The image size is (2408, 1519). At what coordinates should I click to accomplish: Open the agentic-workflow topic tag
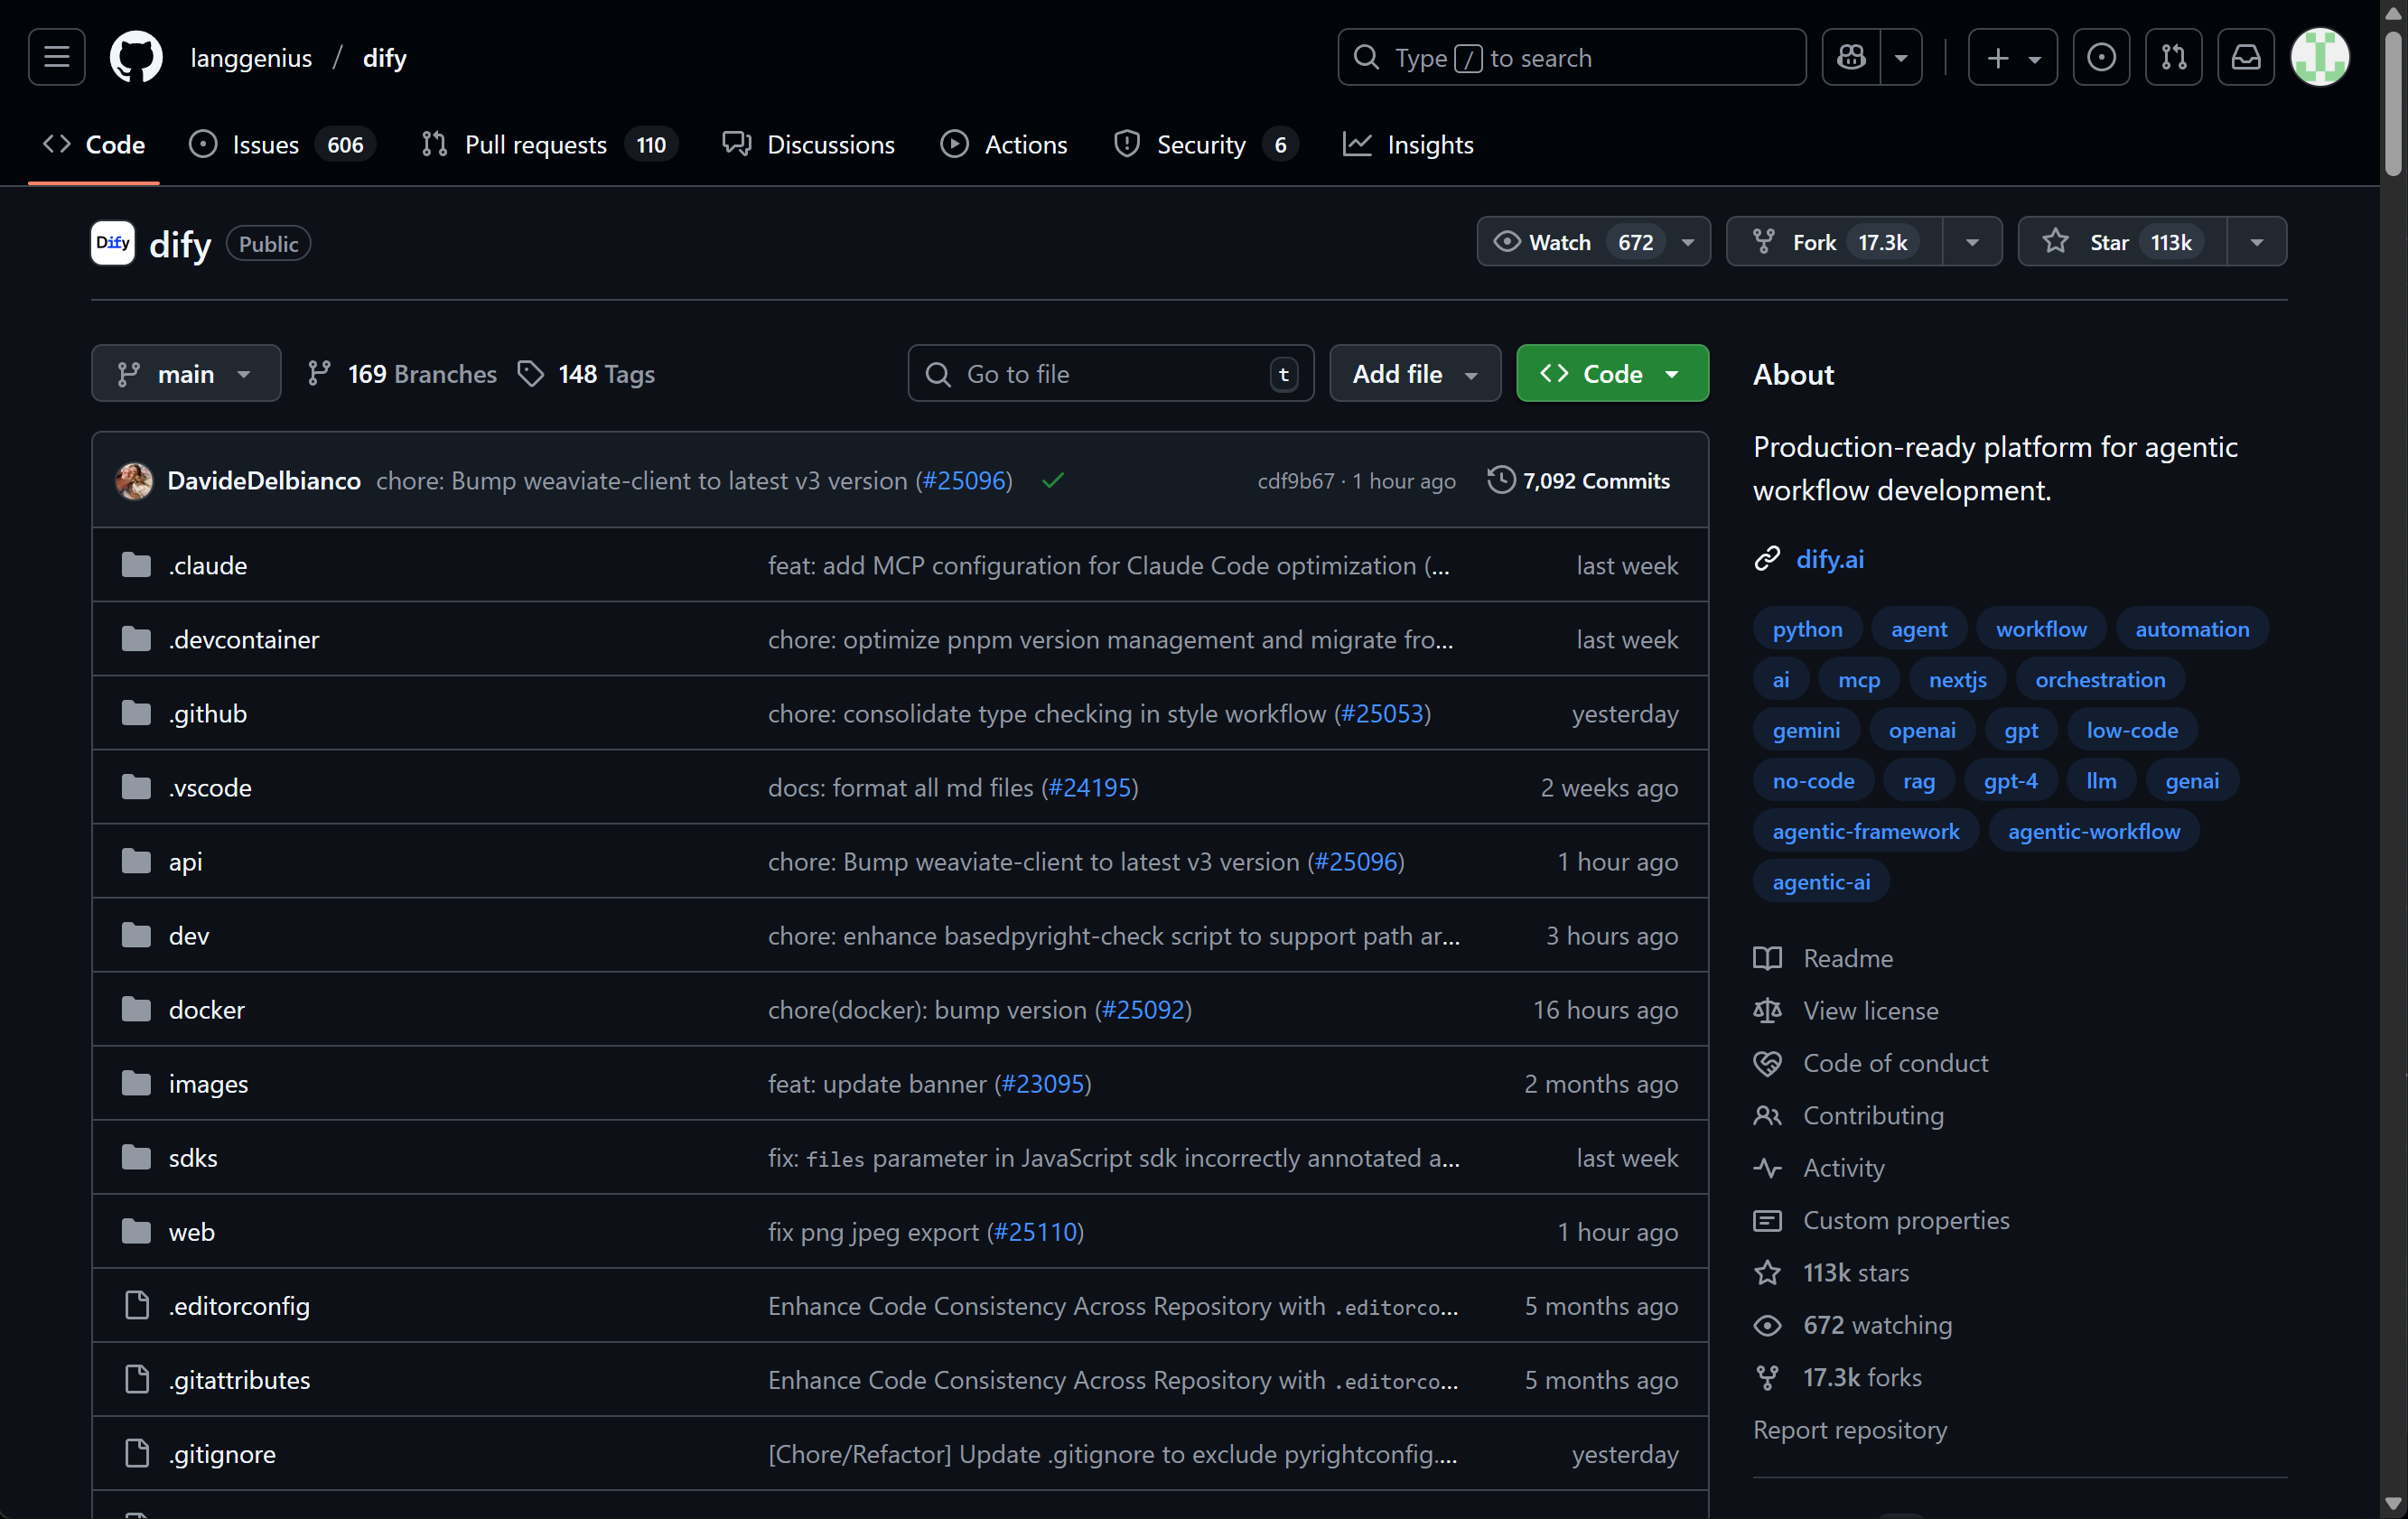(x=2094, y=831)
